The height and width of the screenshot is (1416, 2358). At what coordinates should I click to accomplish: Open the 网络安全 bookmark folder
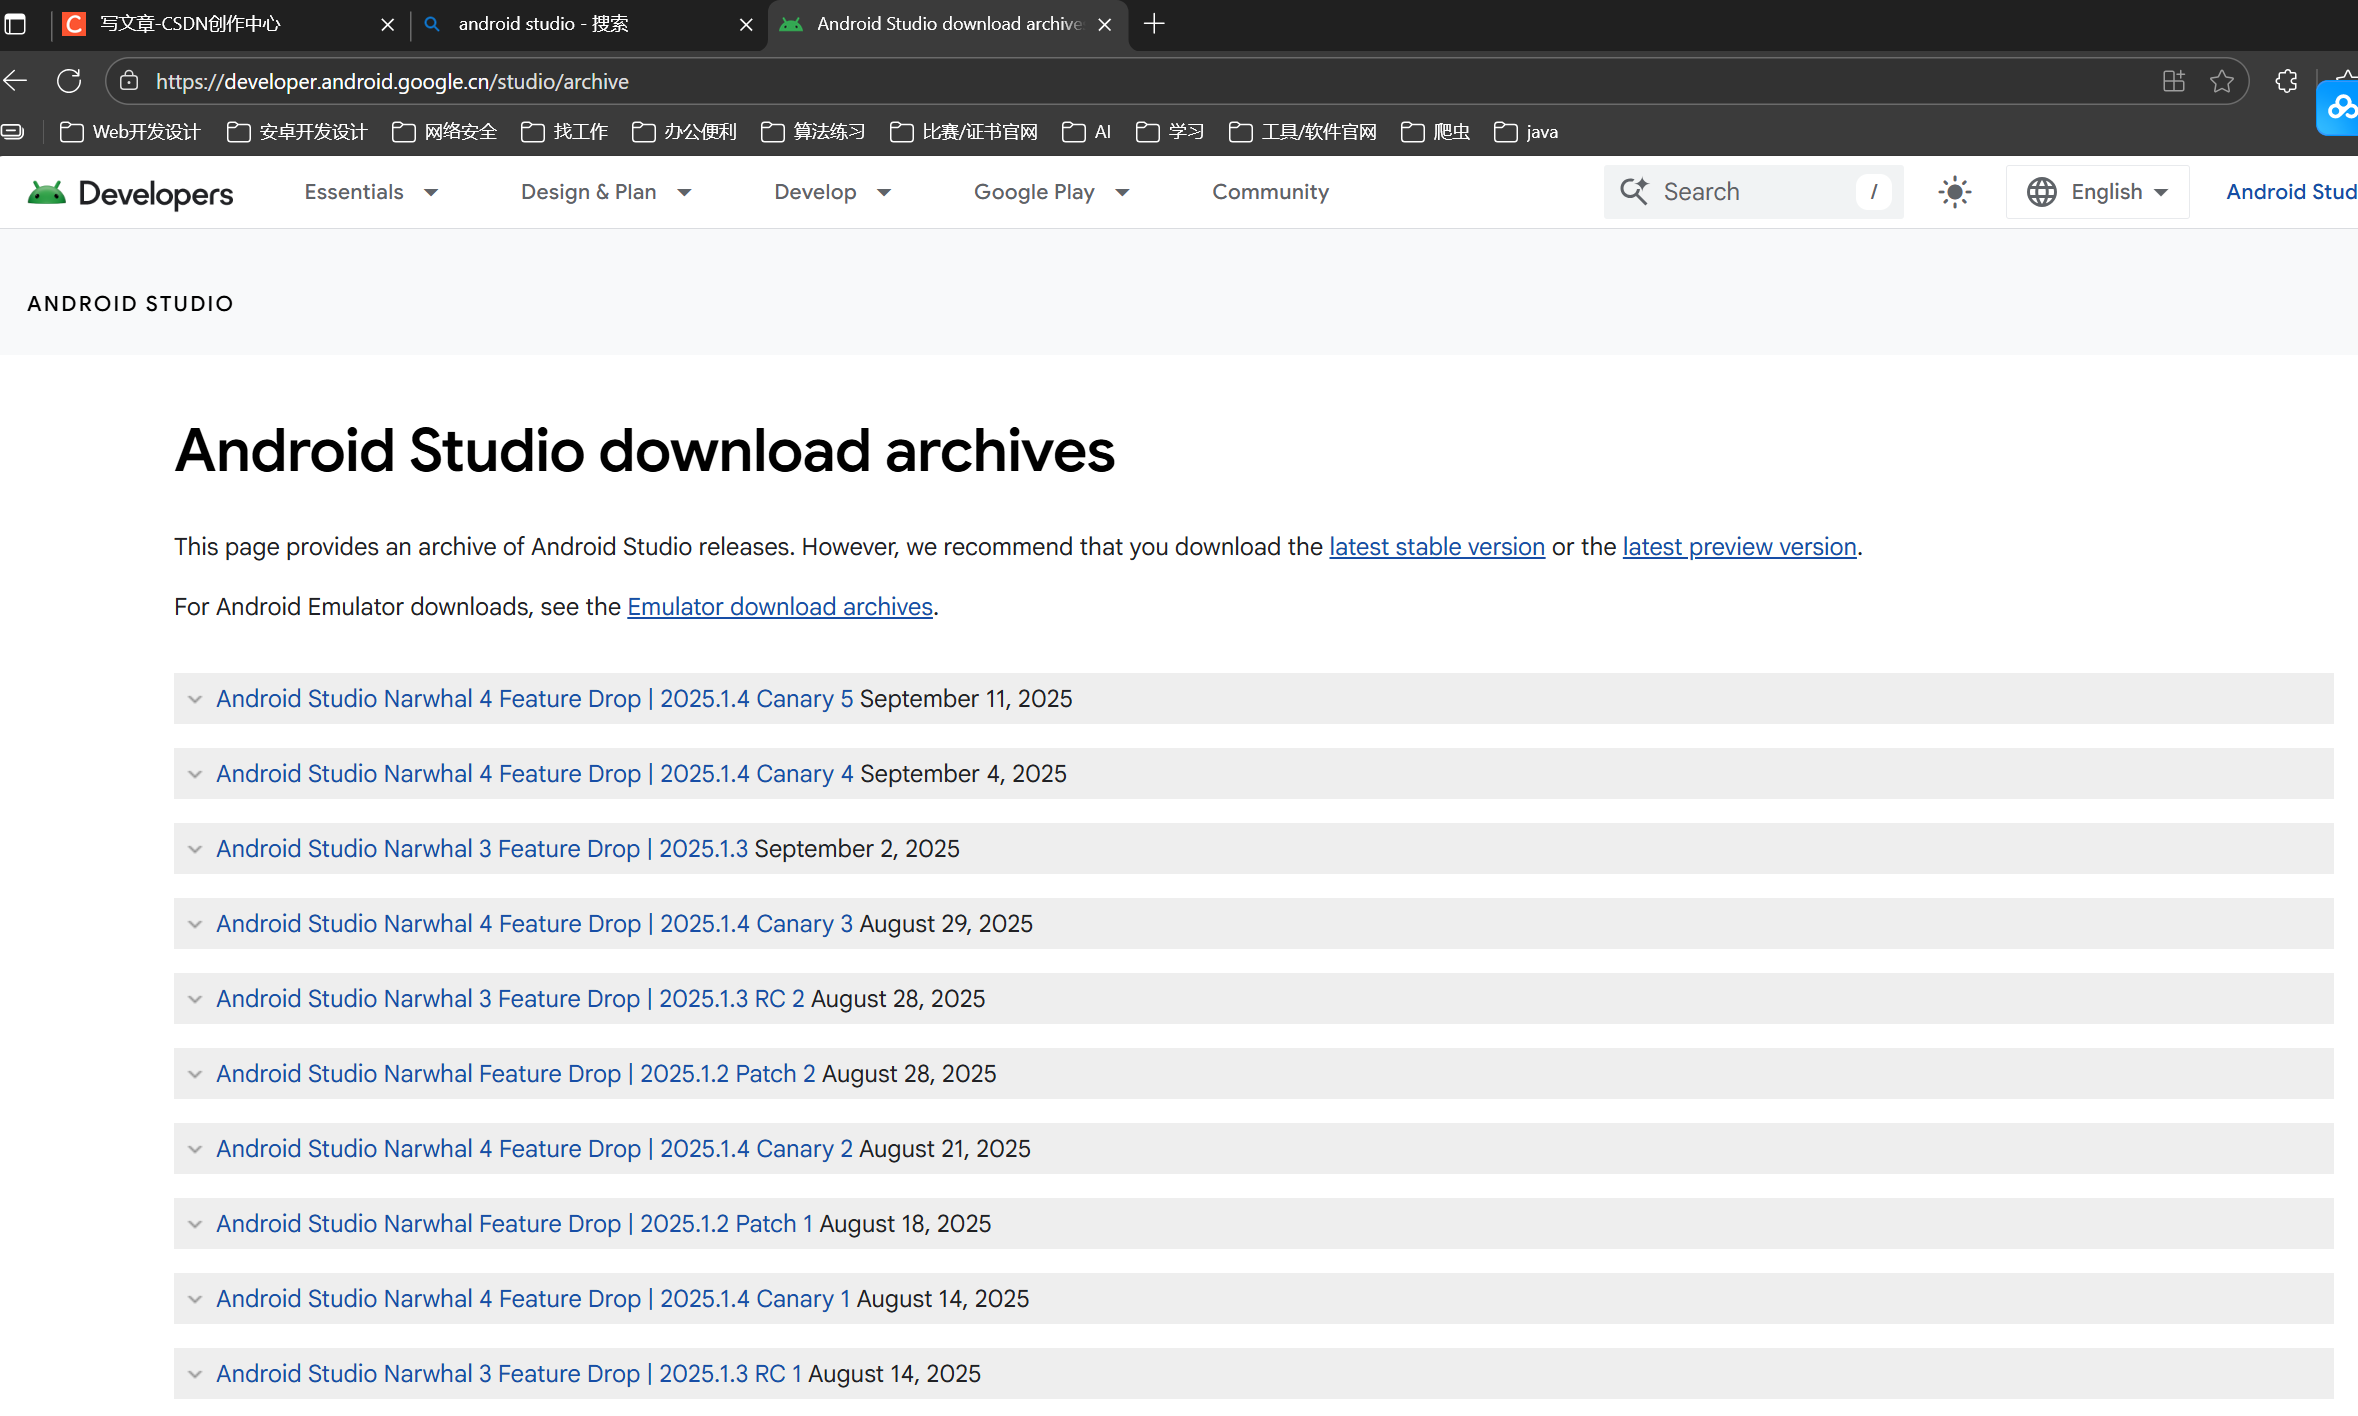(445, 132)
